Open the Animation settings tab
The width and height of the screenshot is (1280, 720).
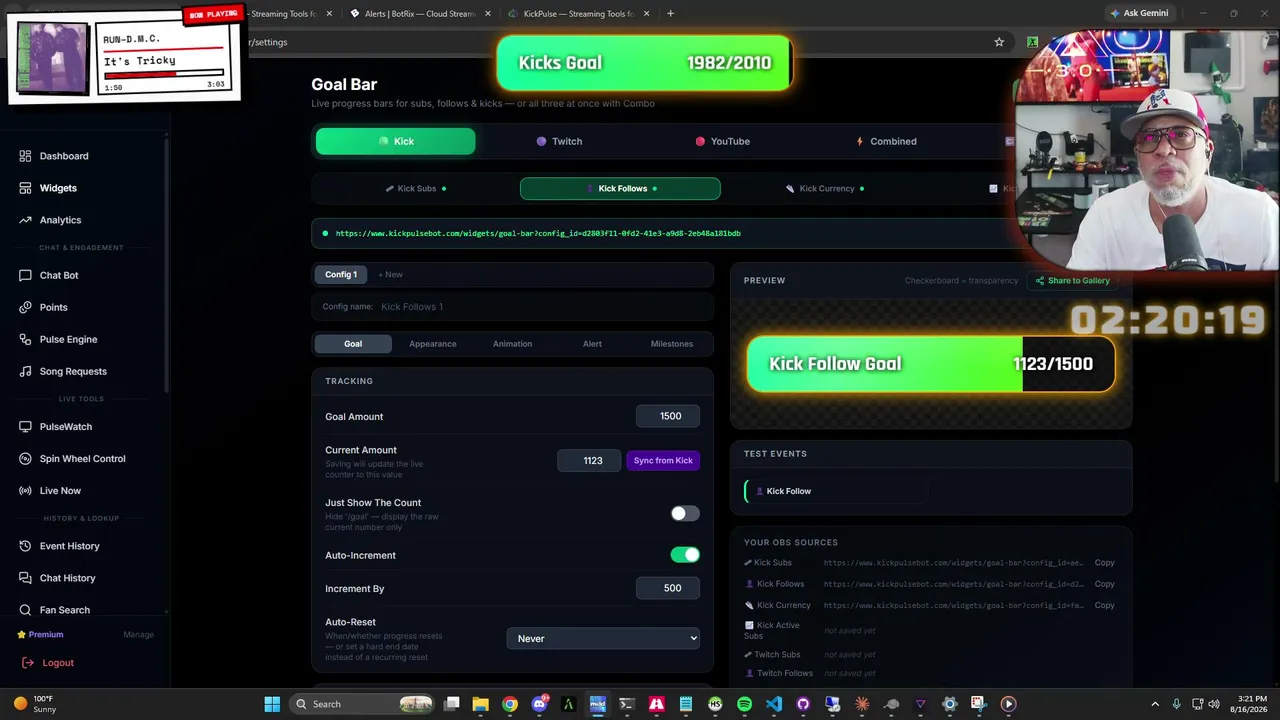(512, 344)
